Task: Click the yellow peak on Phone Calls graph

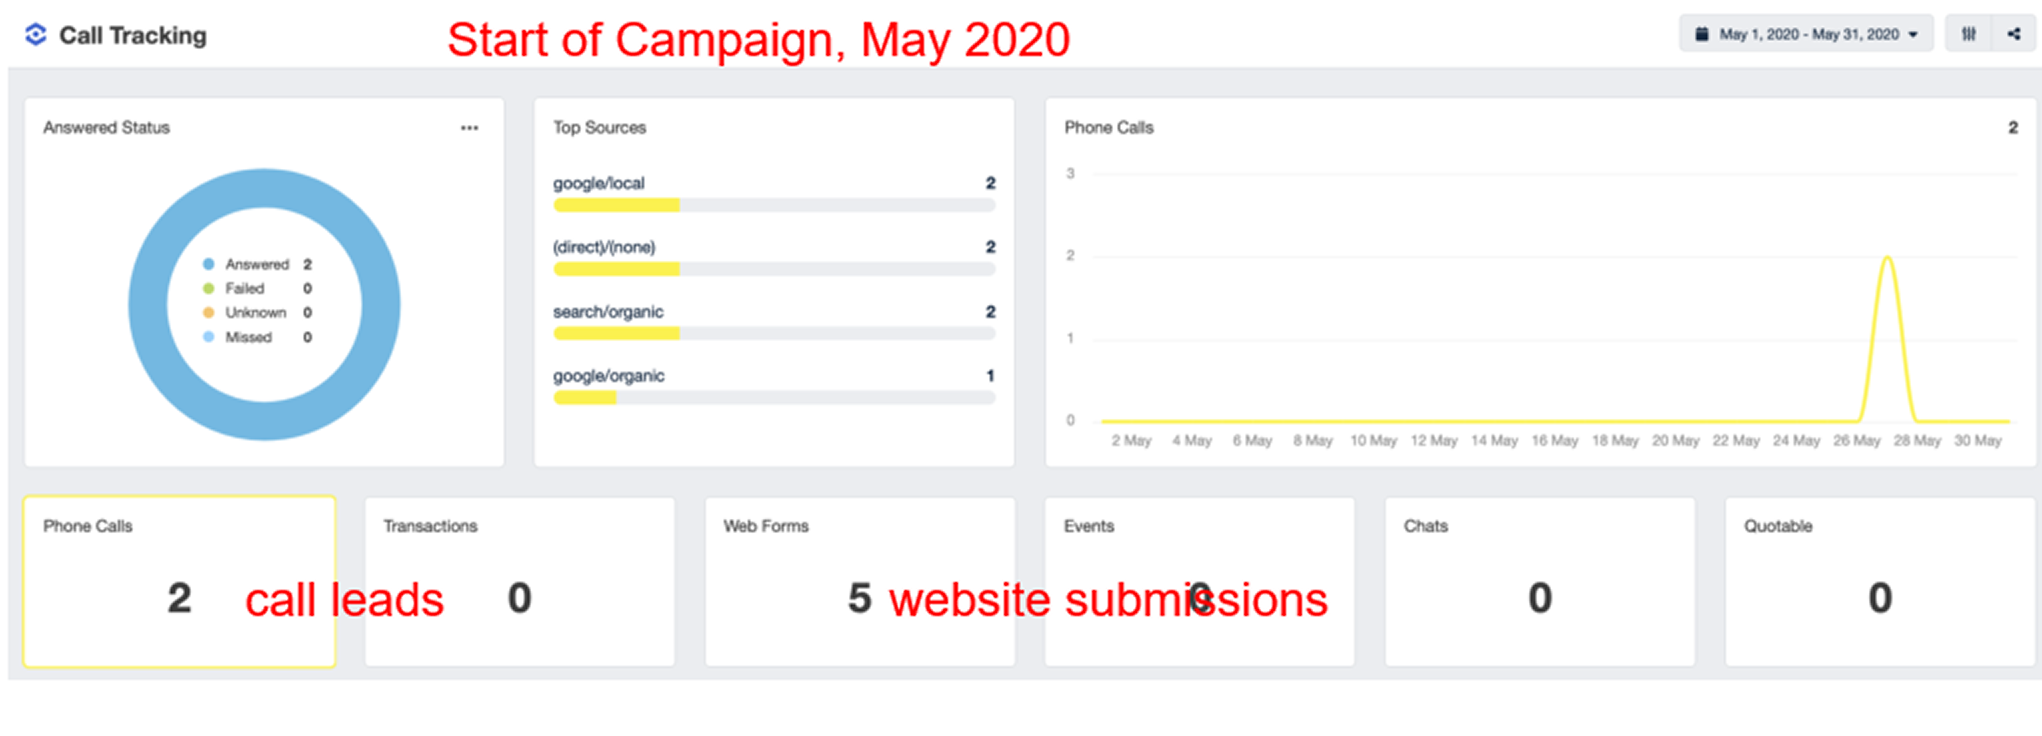Action: pos(1887,259)
